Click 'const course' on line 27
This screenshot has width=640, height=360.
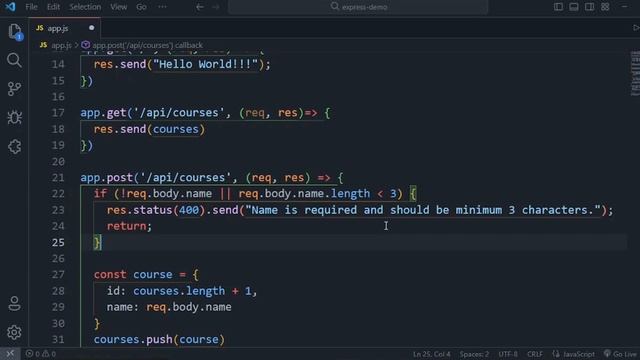133,275
